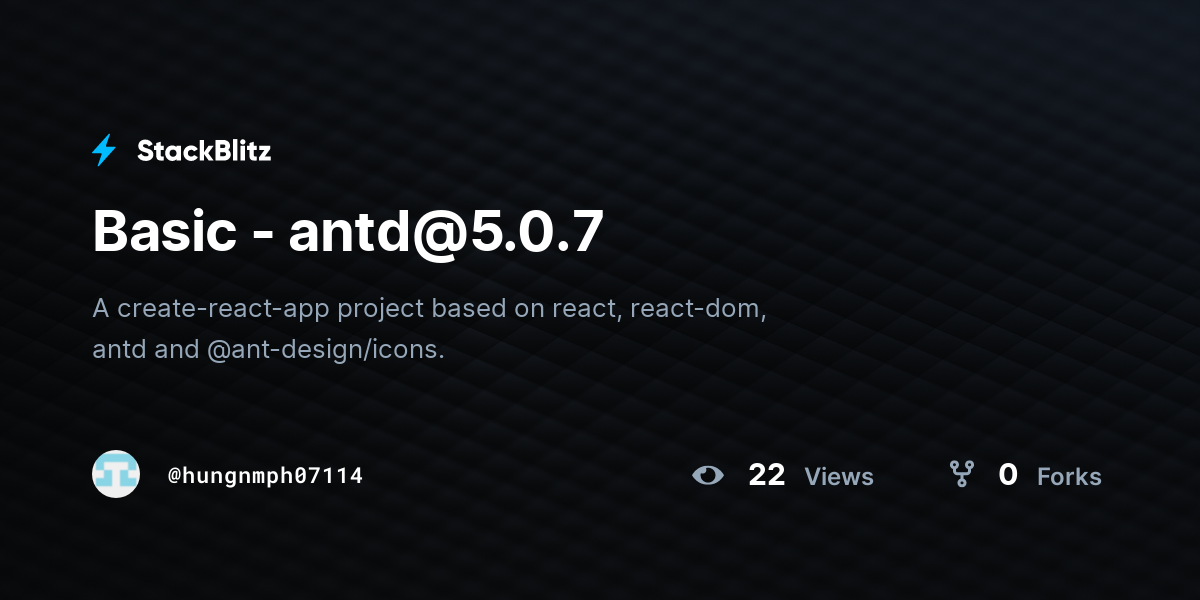The height and width of the screenshot is (600, 1200).
Task: Click the fork icon beside the fork count
Action: tap(961, 474)
